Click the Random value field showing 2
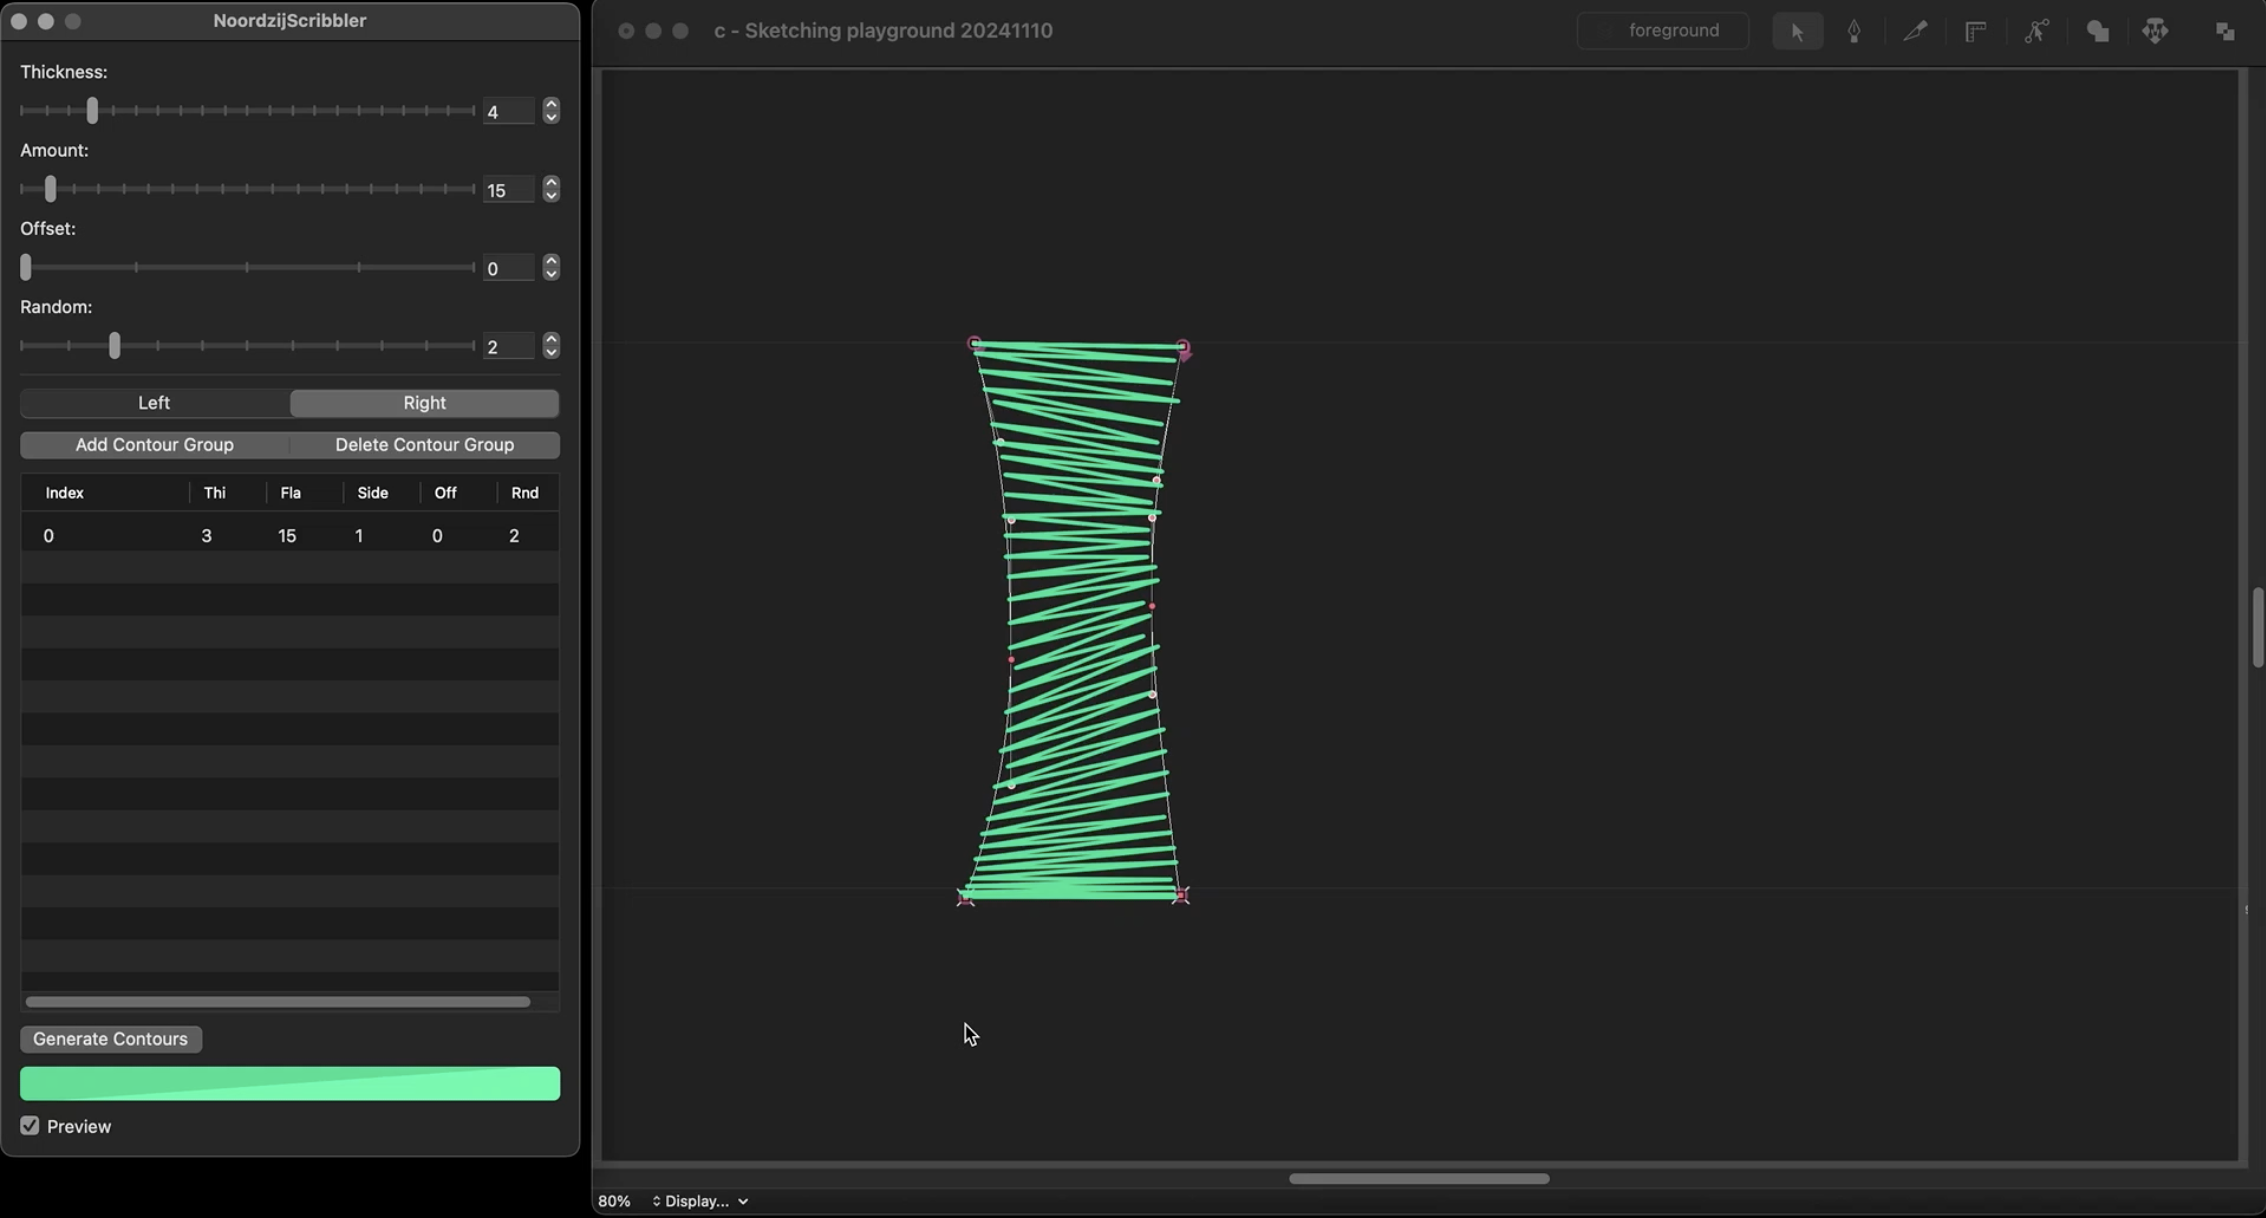 click(x=508, y=346)
